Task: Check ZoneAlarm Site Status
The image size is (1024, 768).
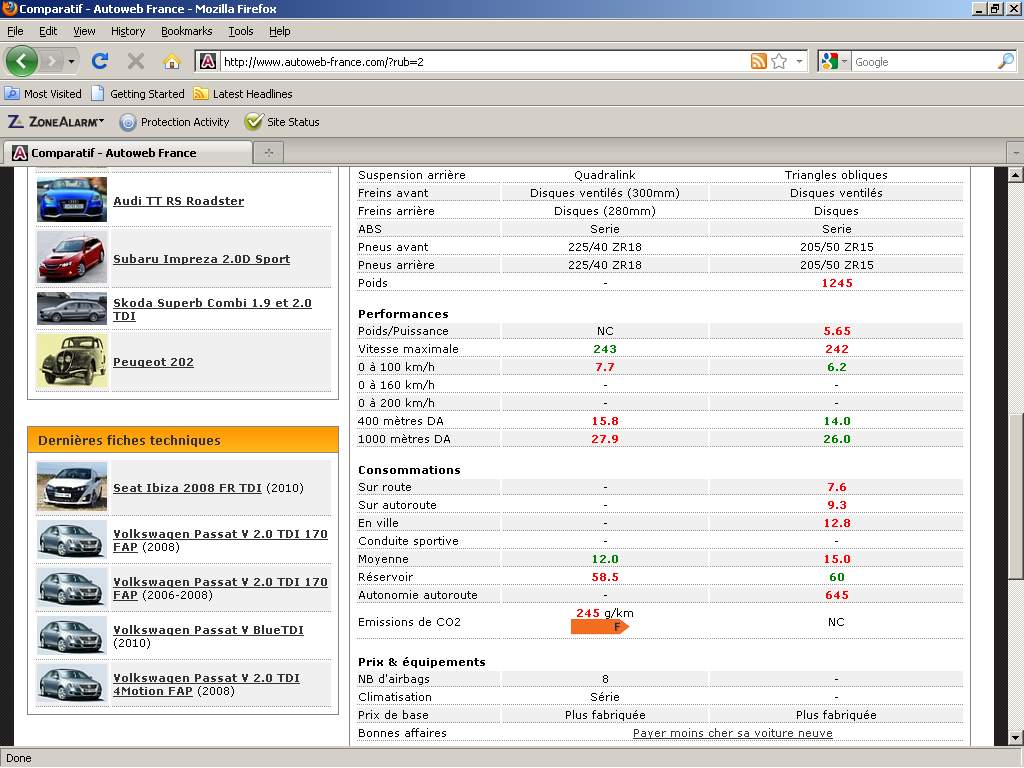Action: [282, 122]
